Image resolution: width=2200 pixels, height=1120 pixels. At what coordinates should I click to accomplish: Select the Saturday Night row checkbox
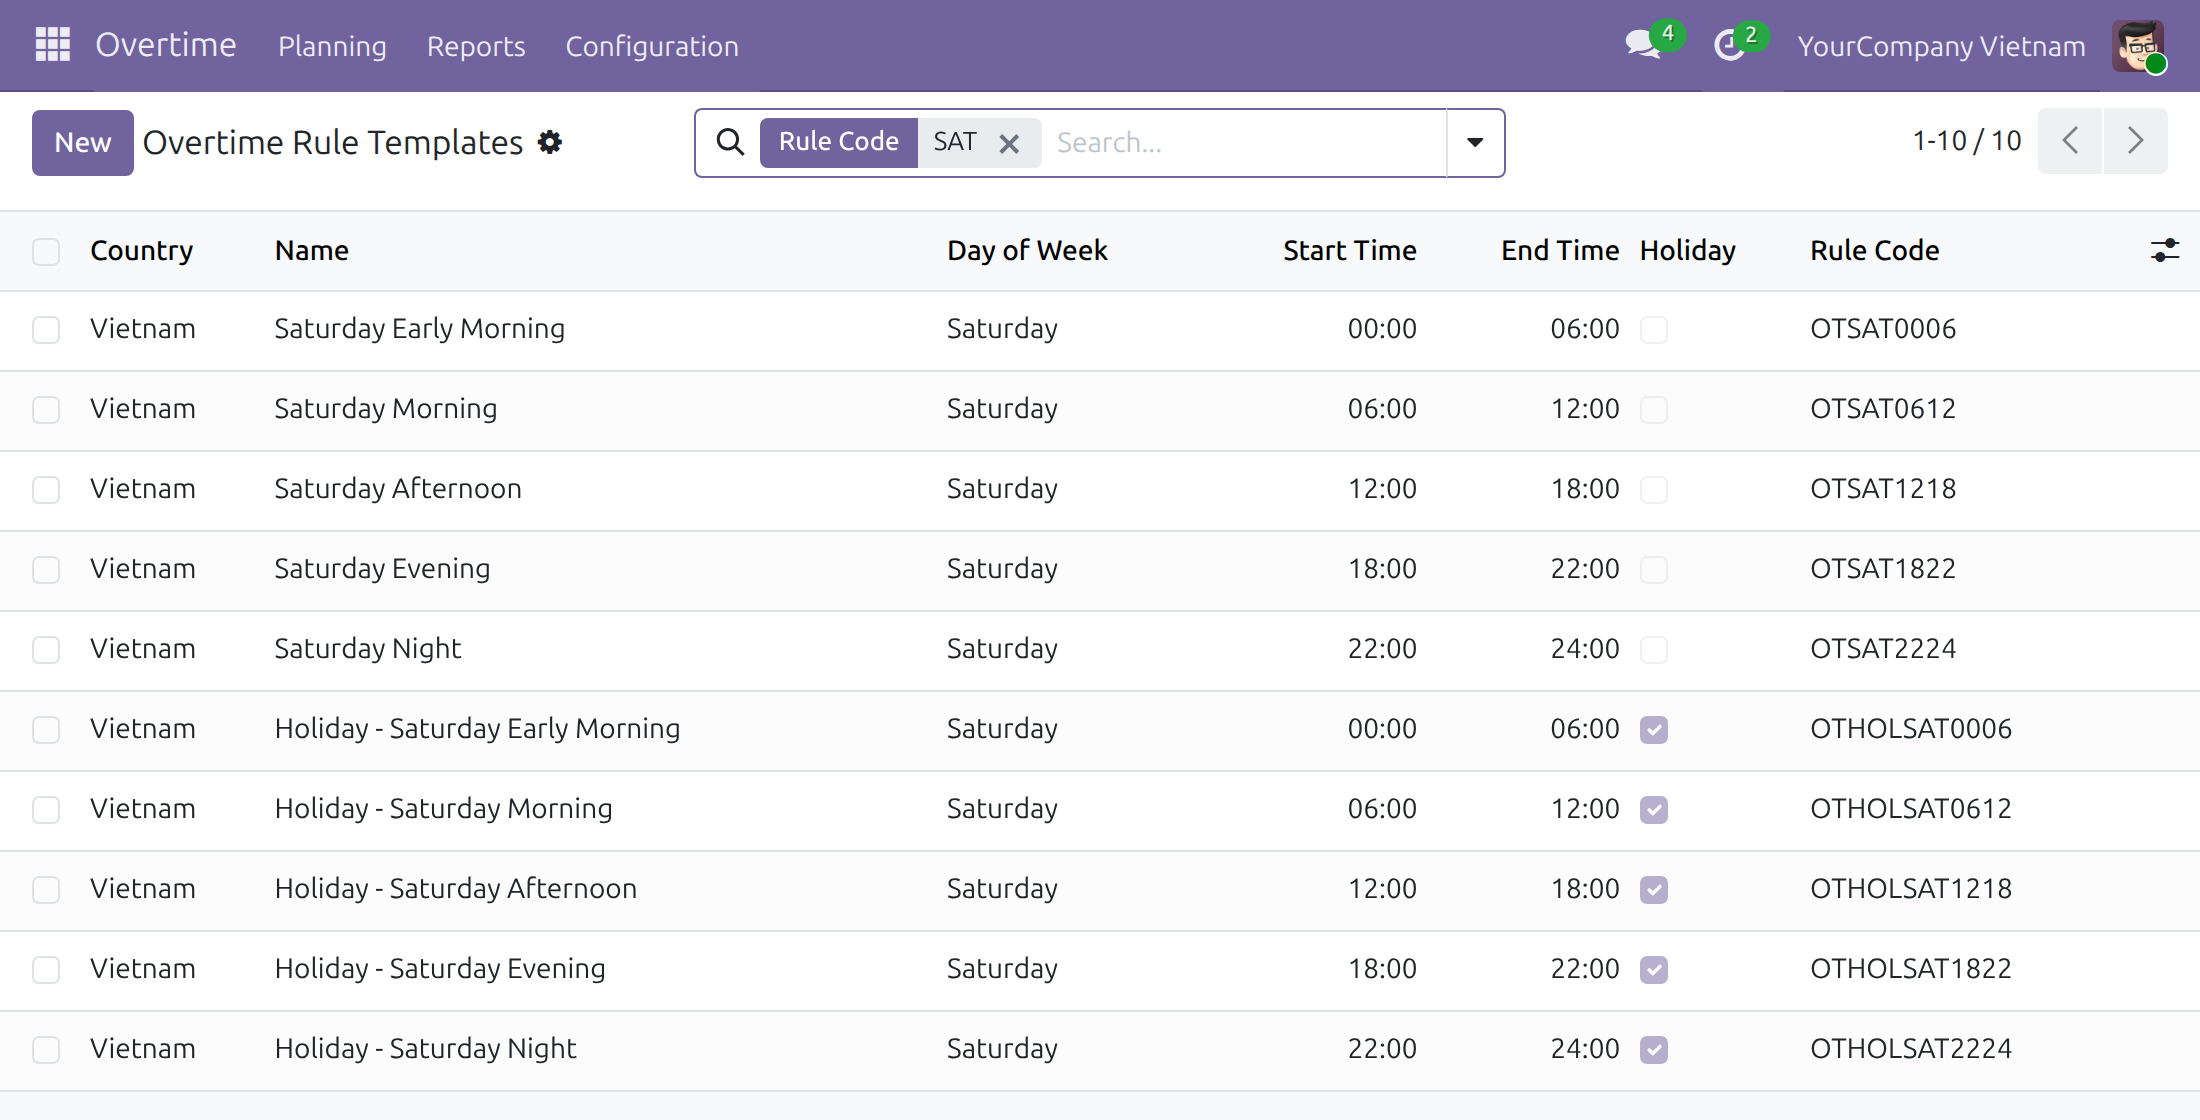pos(46,650)
